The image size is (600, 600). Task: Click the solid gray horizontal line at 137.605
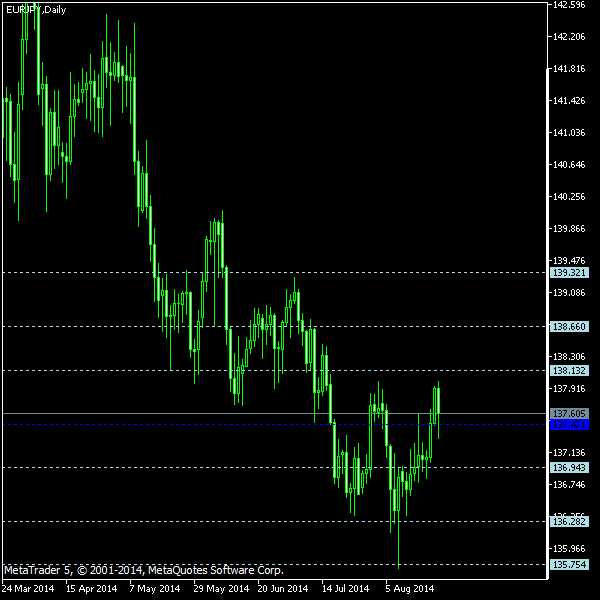pyautogui.click(x=274, y=414)
